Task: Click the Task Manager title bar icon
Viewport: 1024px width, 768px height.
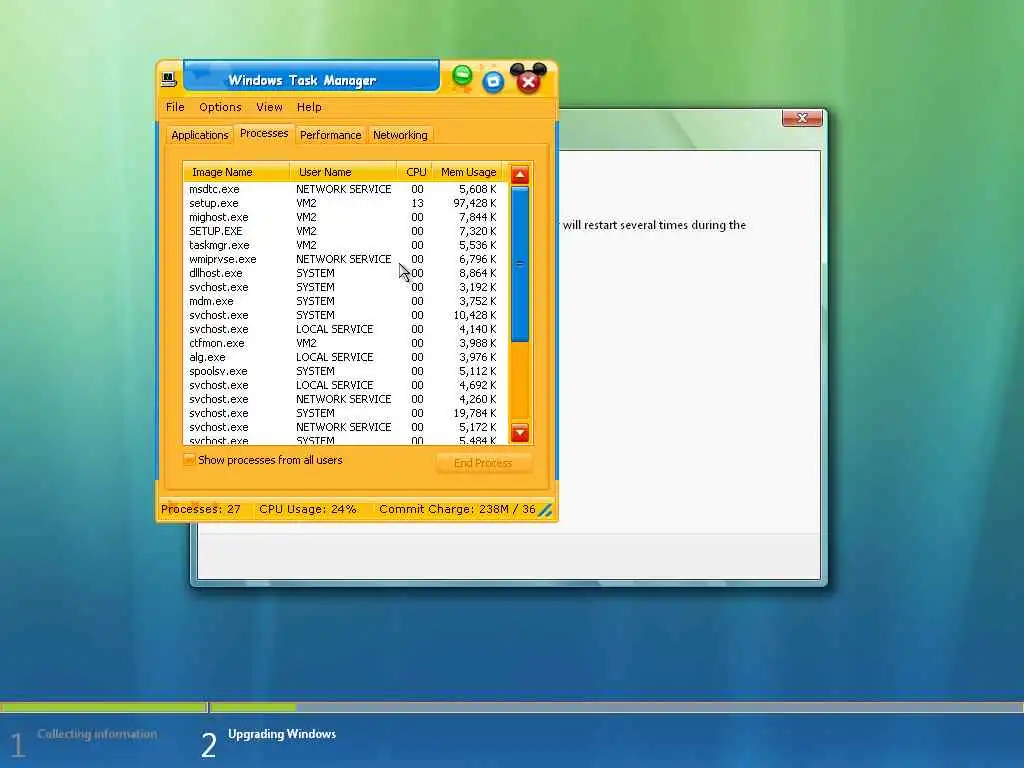Action: tap(168, 80)
